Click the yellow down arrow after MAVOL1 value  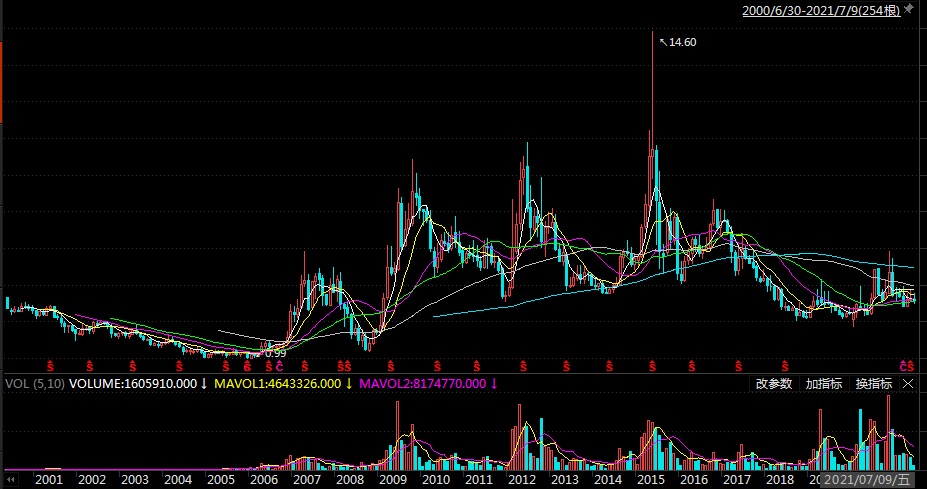349,384
